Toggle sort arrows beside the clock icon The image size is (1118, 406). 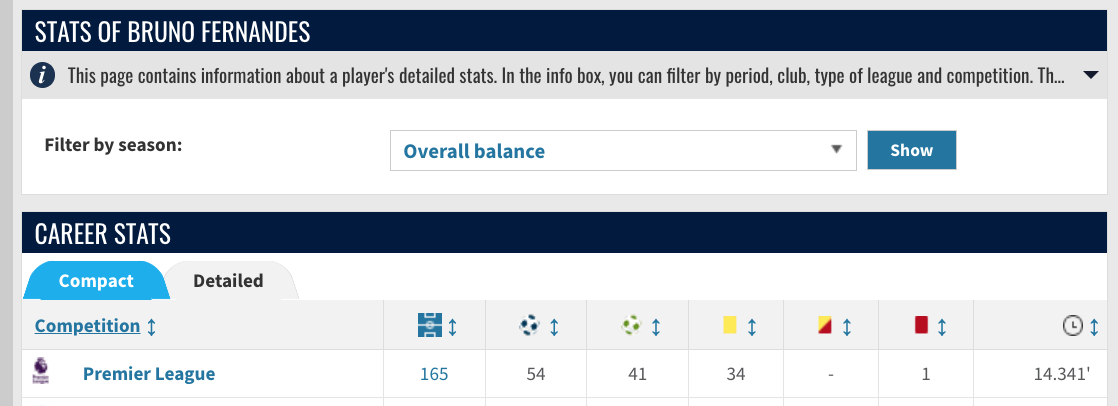1094,328
